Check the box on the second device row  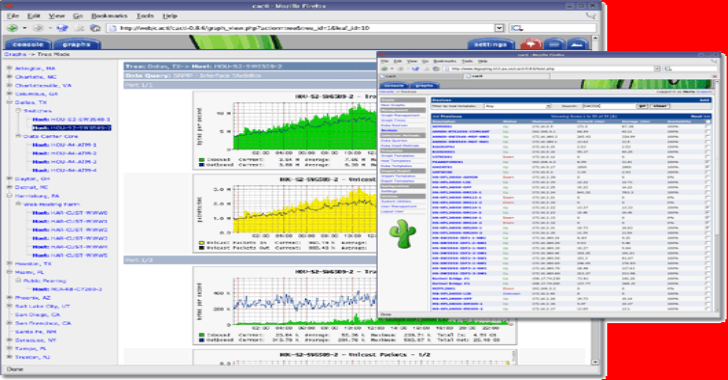[x=707, y=131]
